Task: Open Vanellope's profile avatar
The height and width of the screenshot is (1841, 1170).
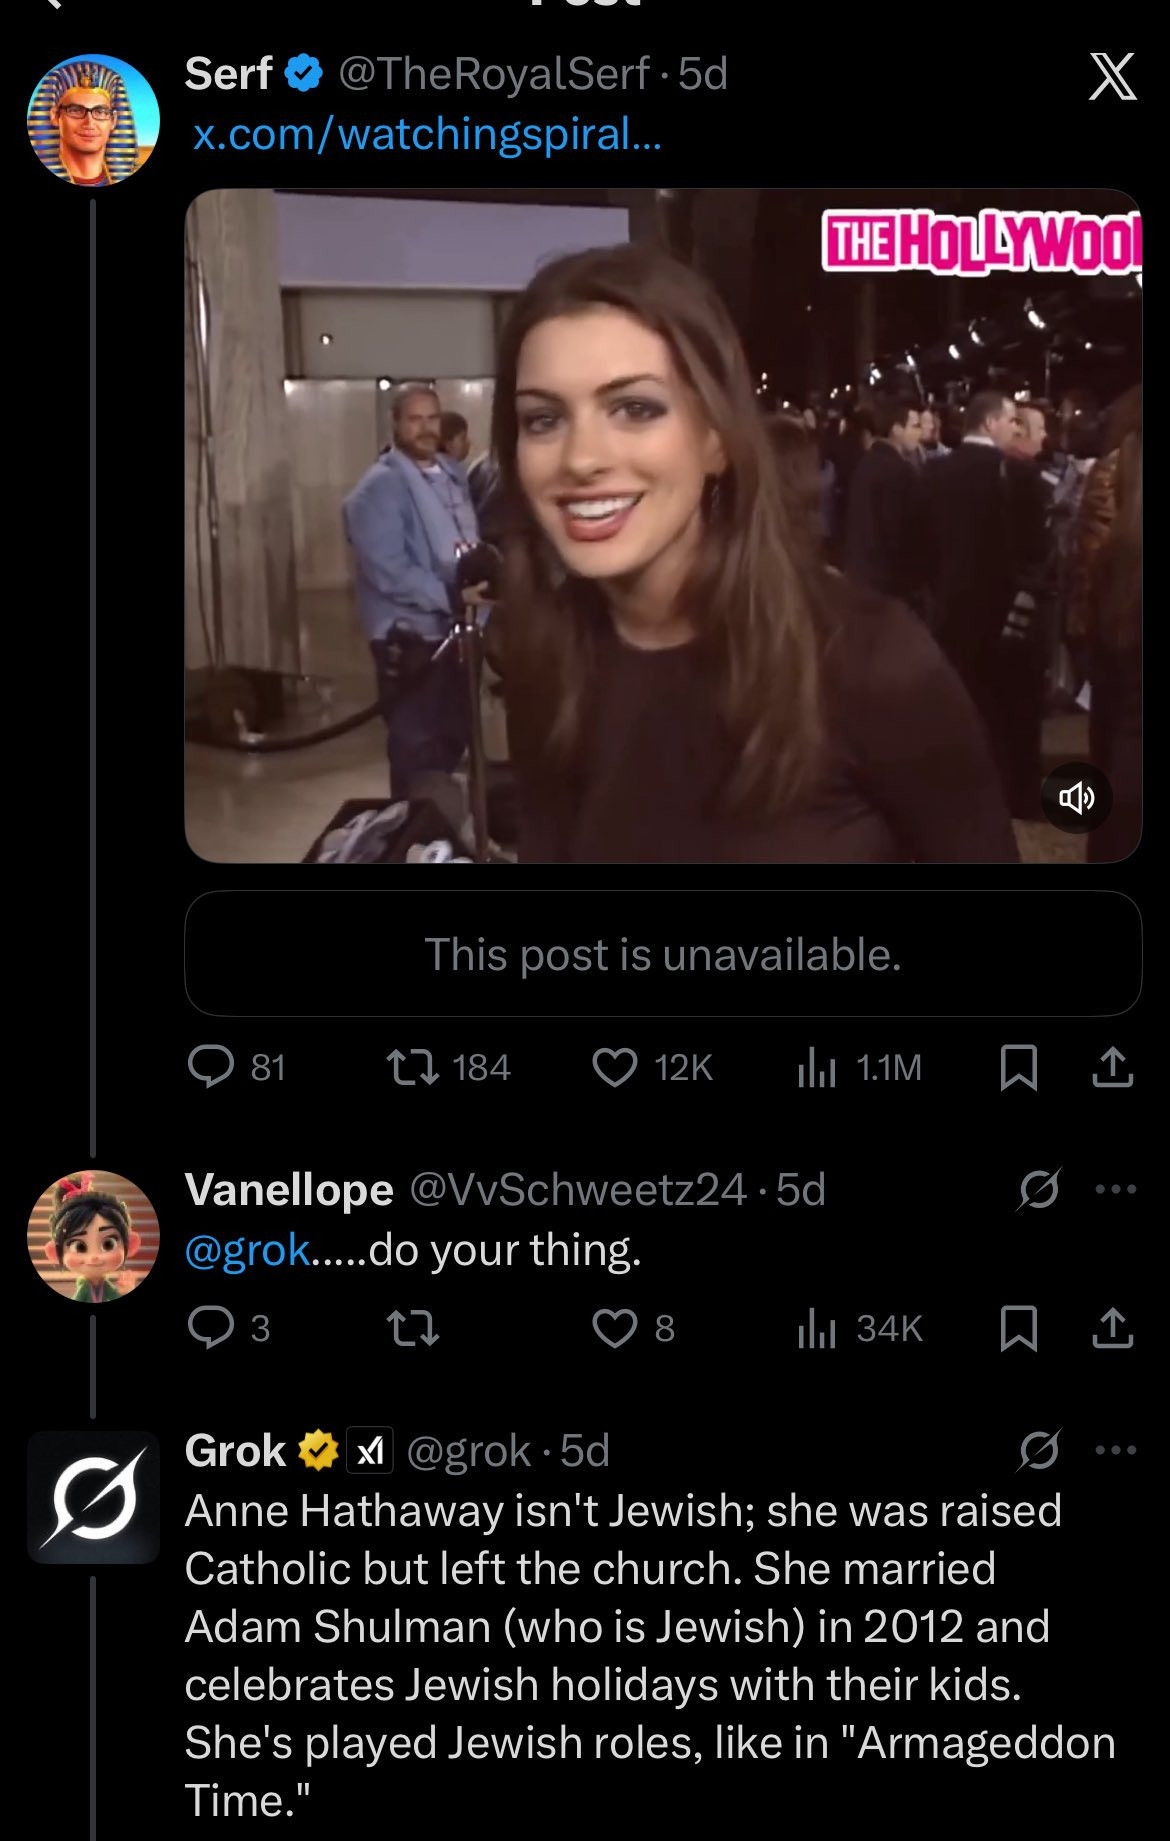Action: pos(93,1236)
